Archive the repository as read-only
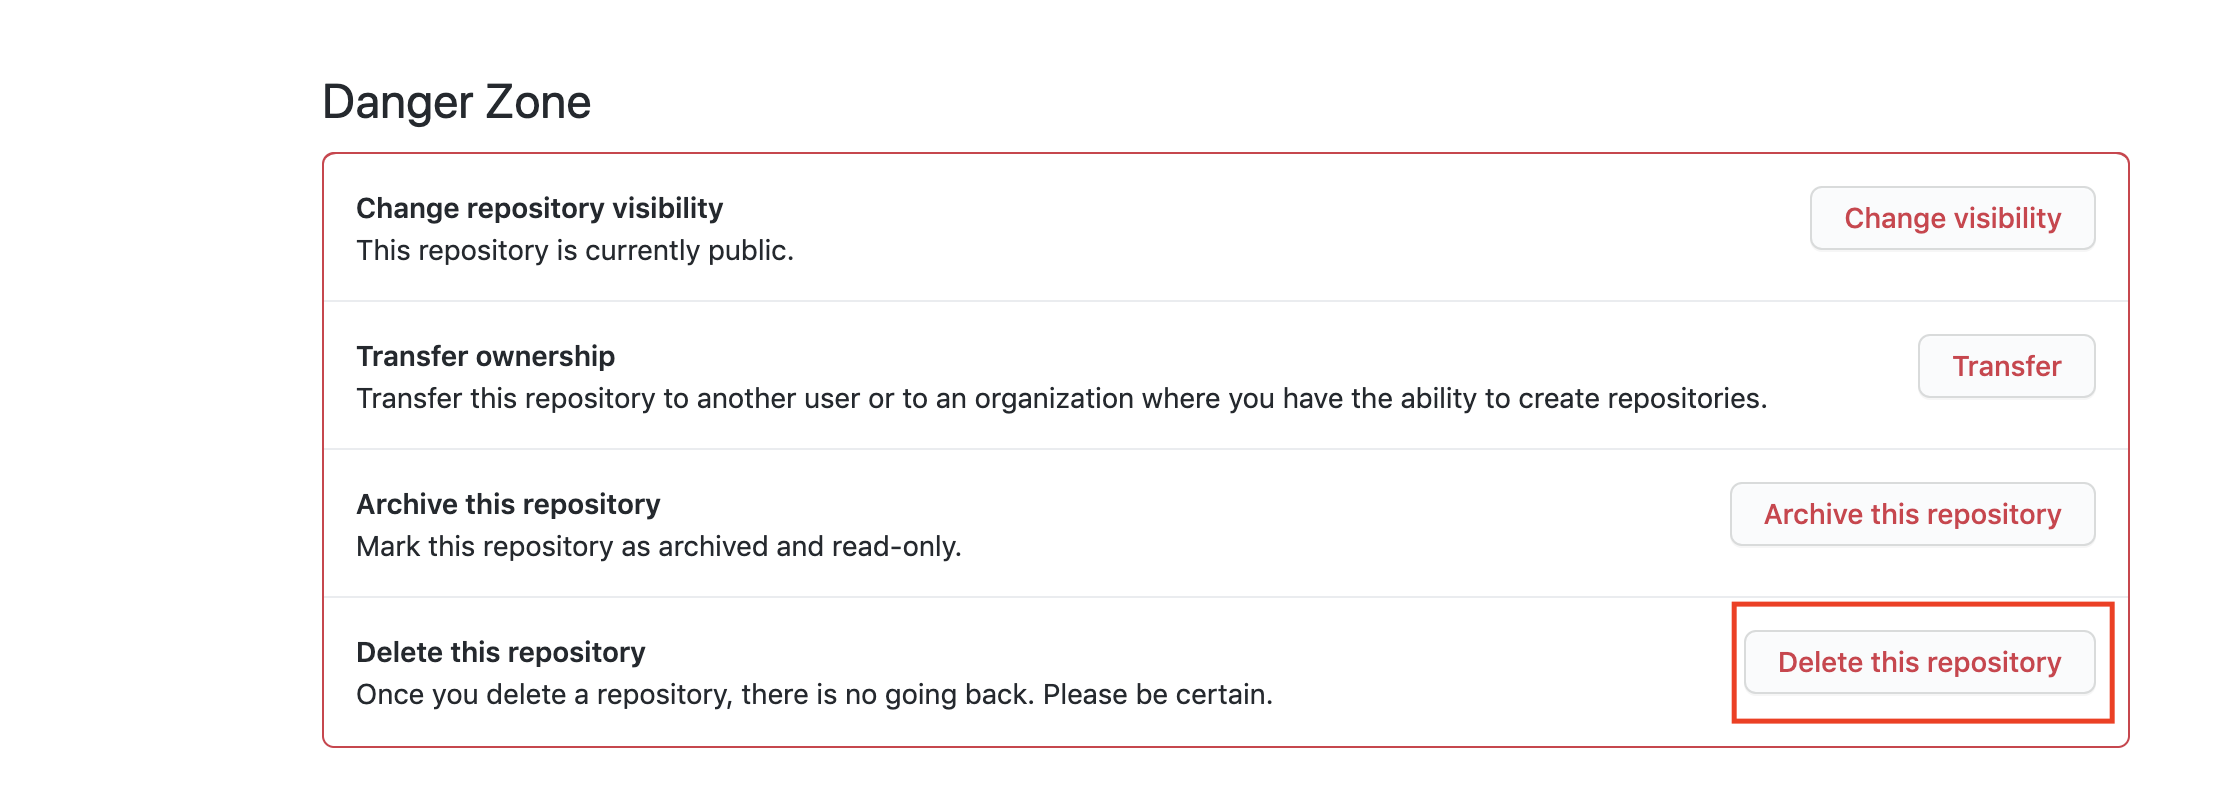Viewport: 2218px width, 806px height. tap(1912, 514)
